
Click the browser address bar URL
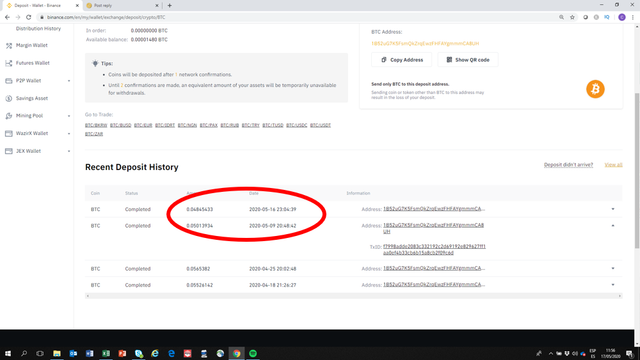pyautogui.click(x=106, y=17)
